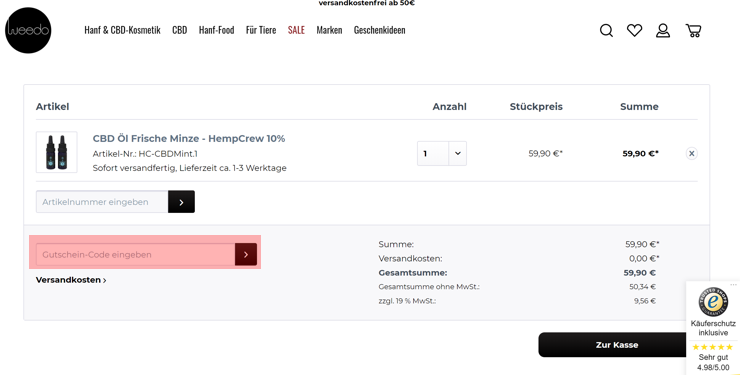Expand the quantity dropdown for CBD Öl
Screen dimensions: 740x375
pyautogui.click(x=457, y=153)
